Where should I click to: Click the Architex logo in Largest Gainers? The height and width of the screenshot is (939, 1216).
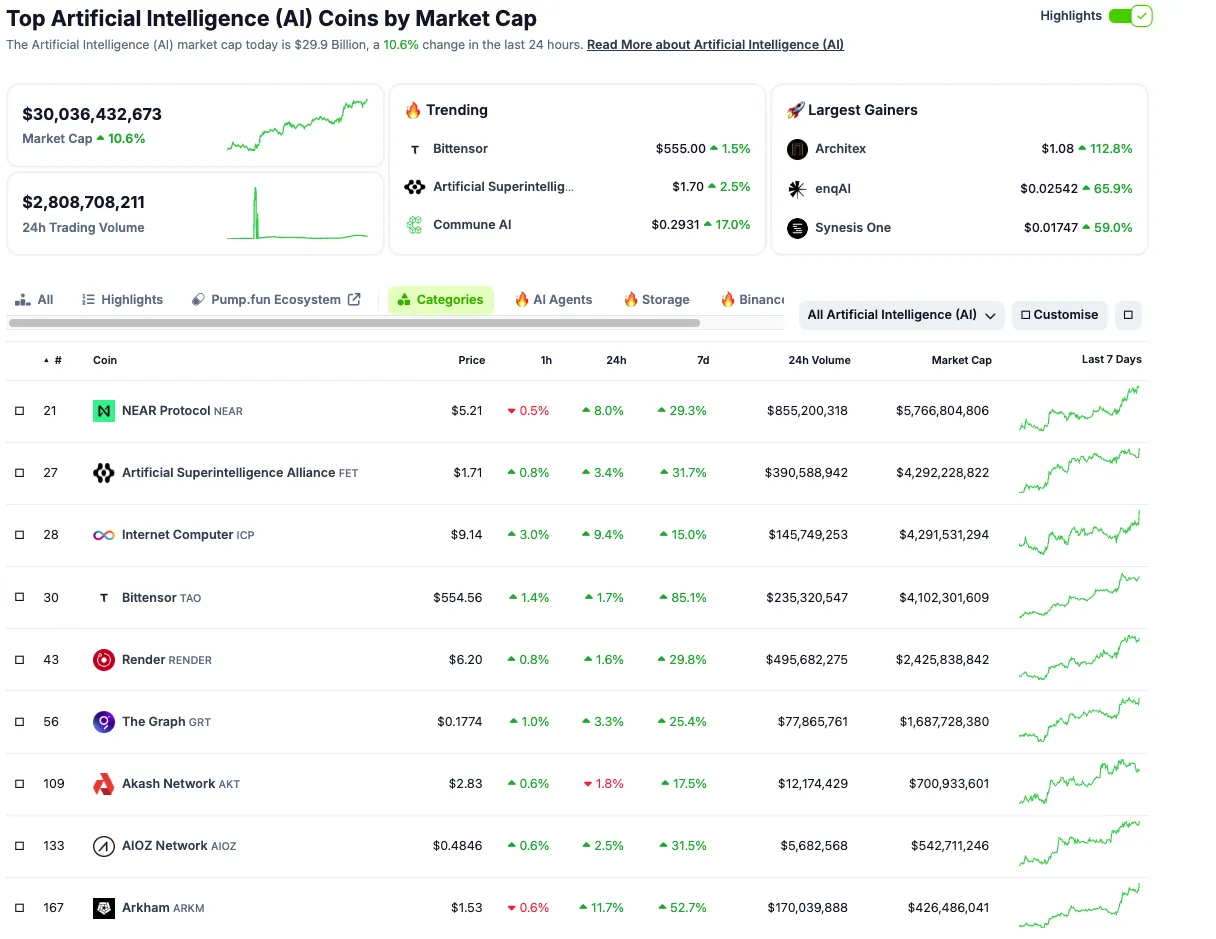pos(797,148)
